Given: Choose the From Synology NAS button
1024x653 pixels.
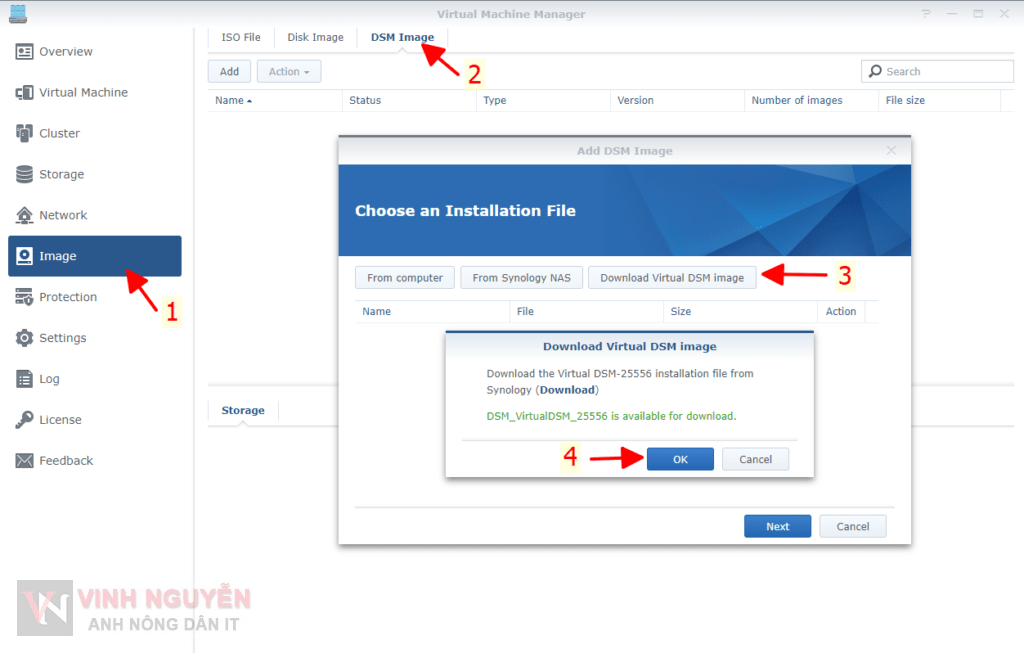Looking at the screenshot, I should click(x=522, y=278).
